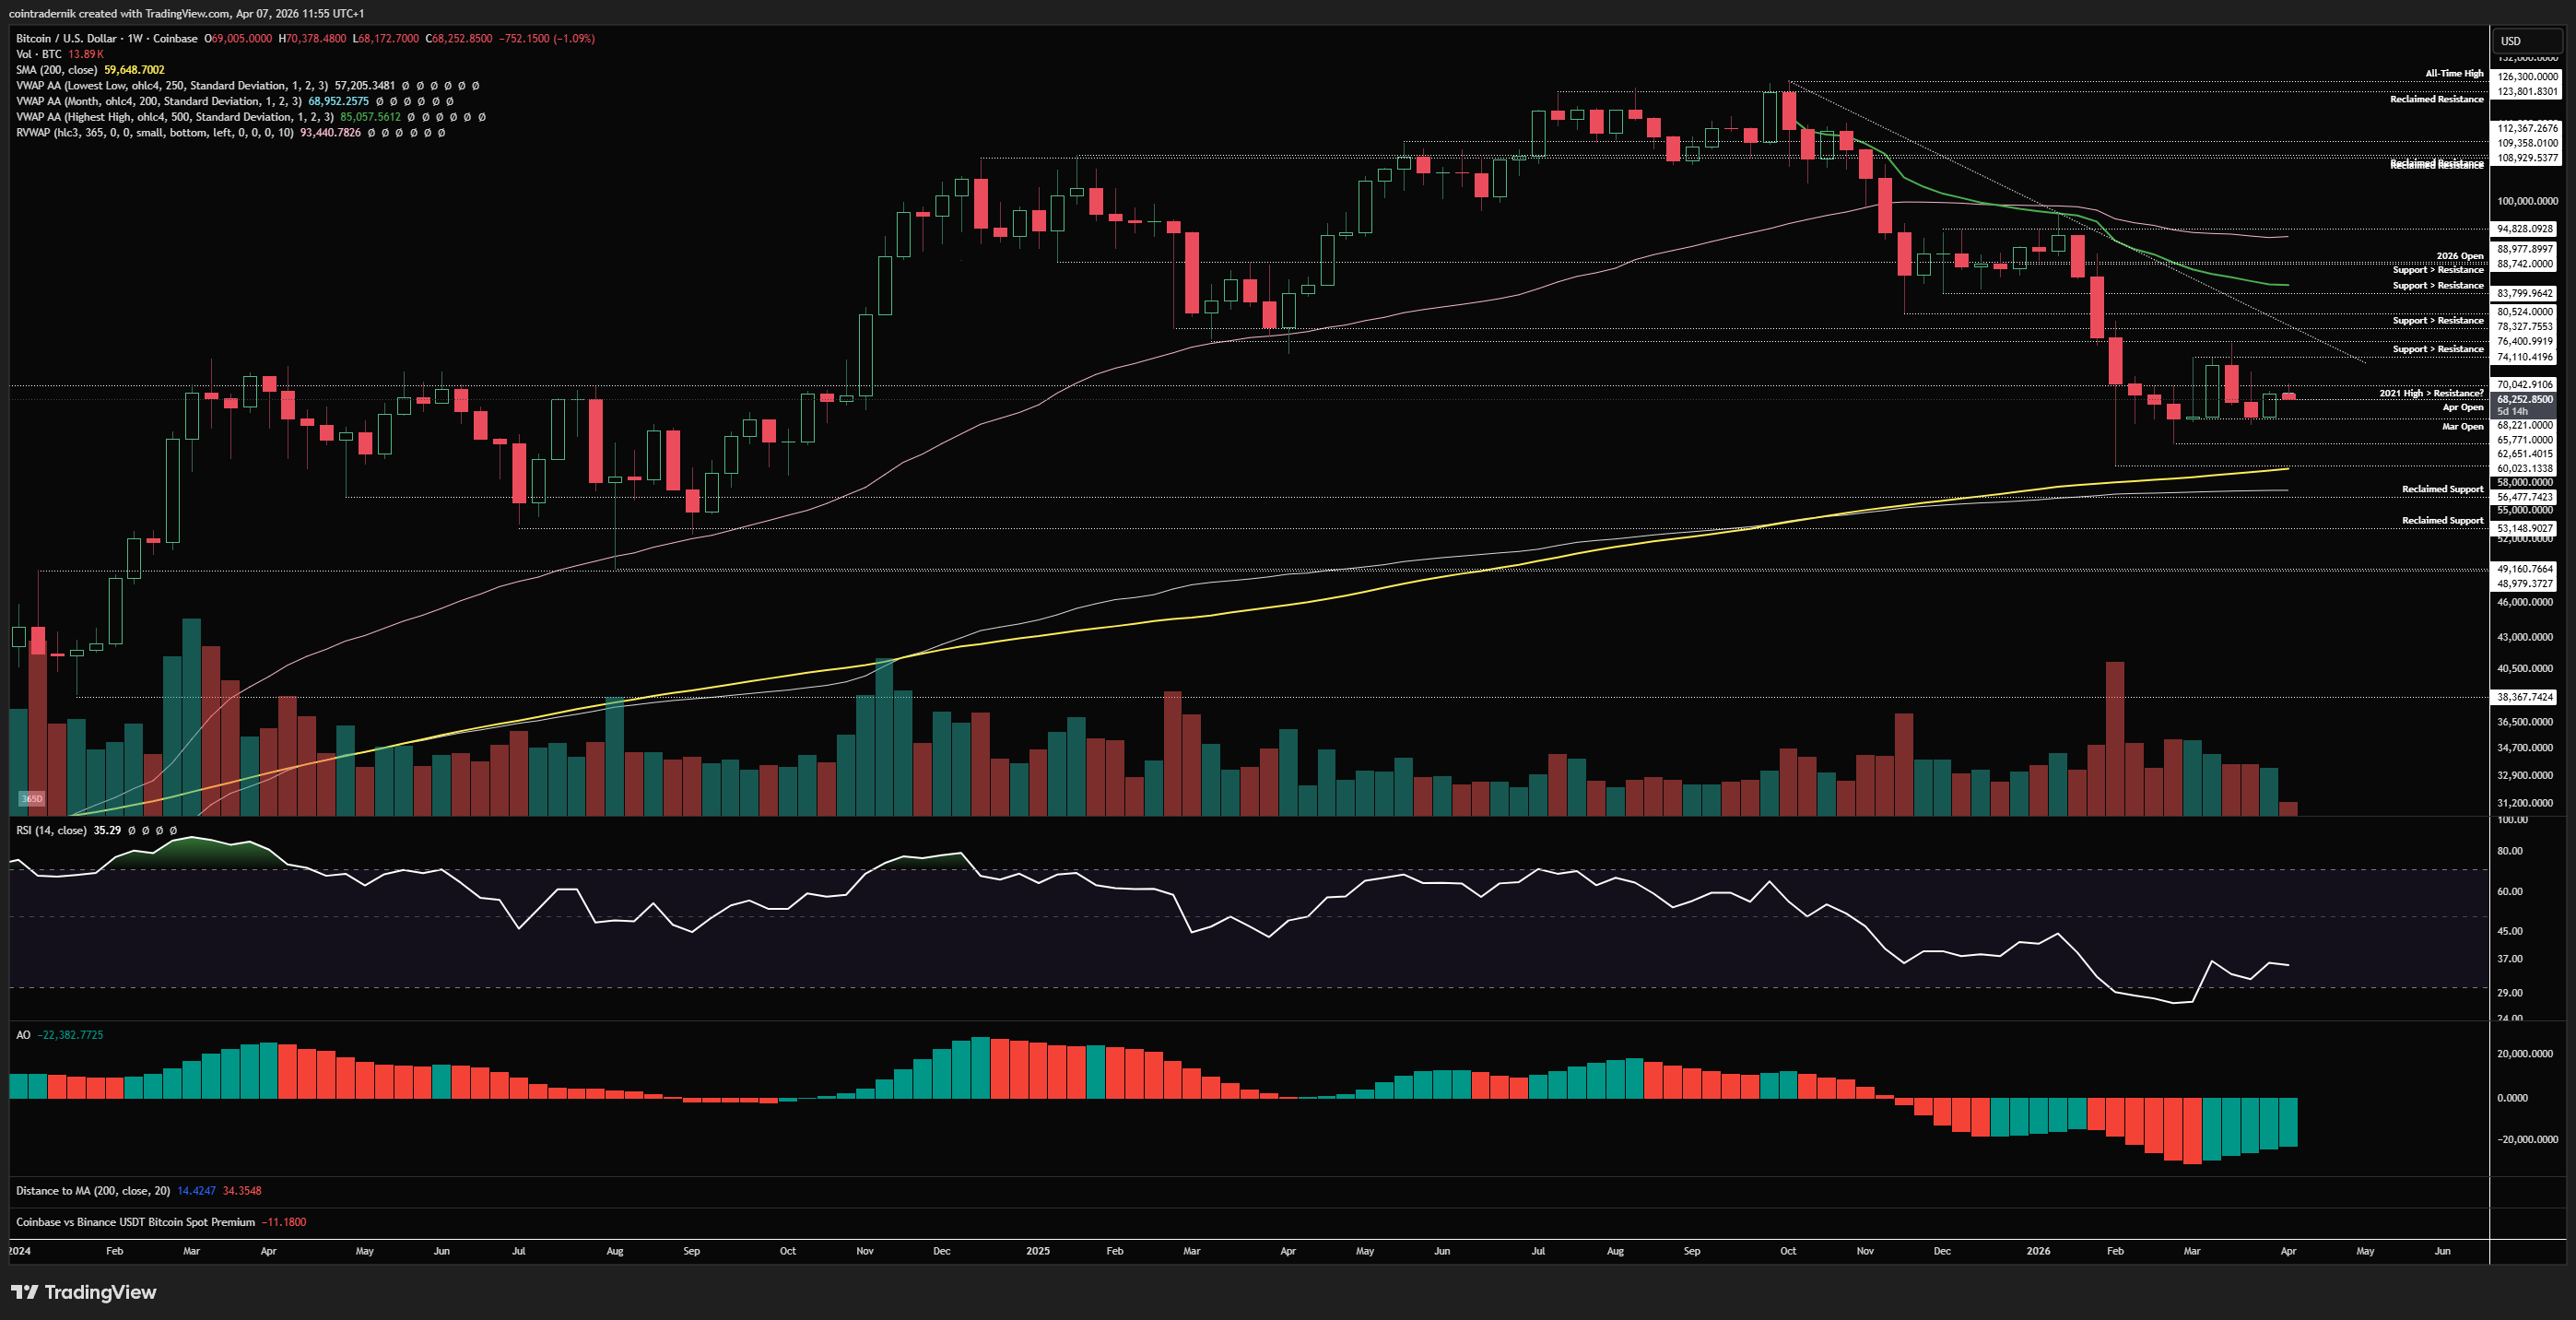Select the Bitcoin / U.S. Dollar symbol title
This screenshot has height=1320, width=2576.
point(66,39)
